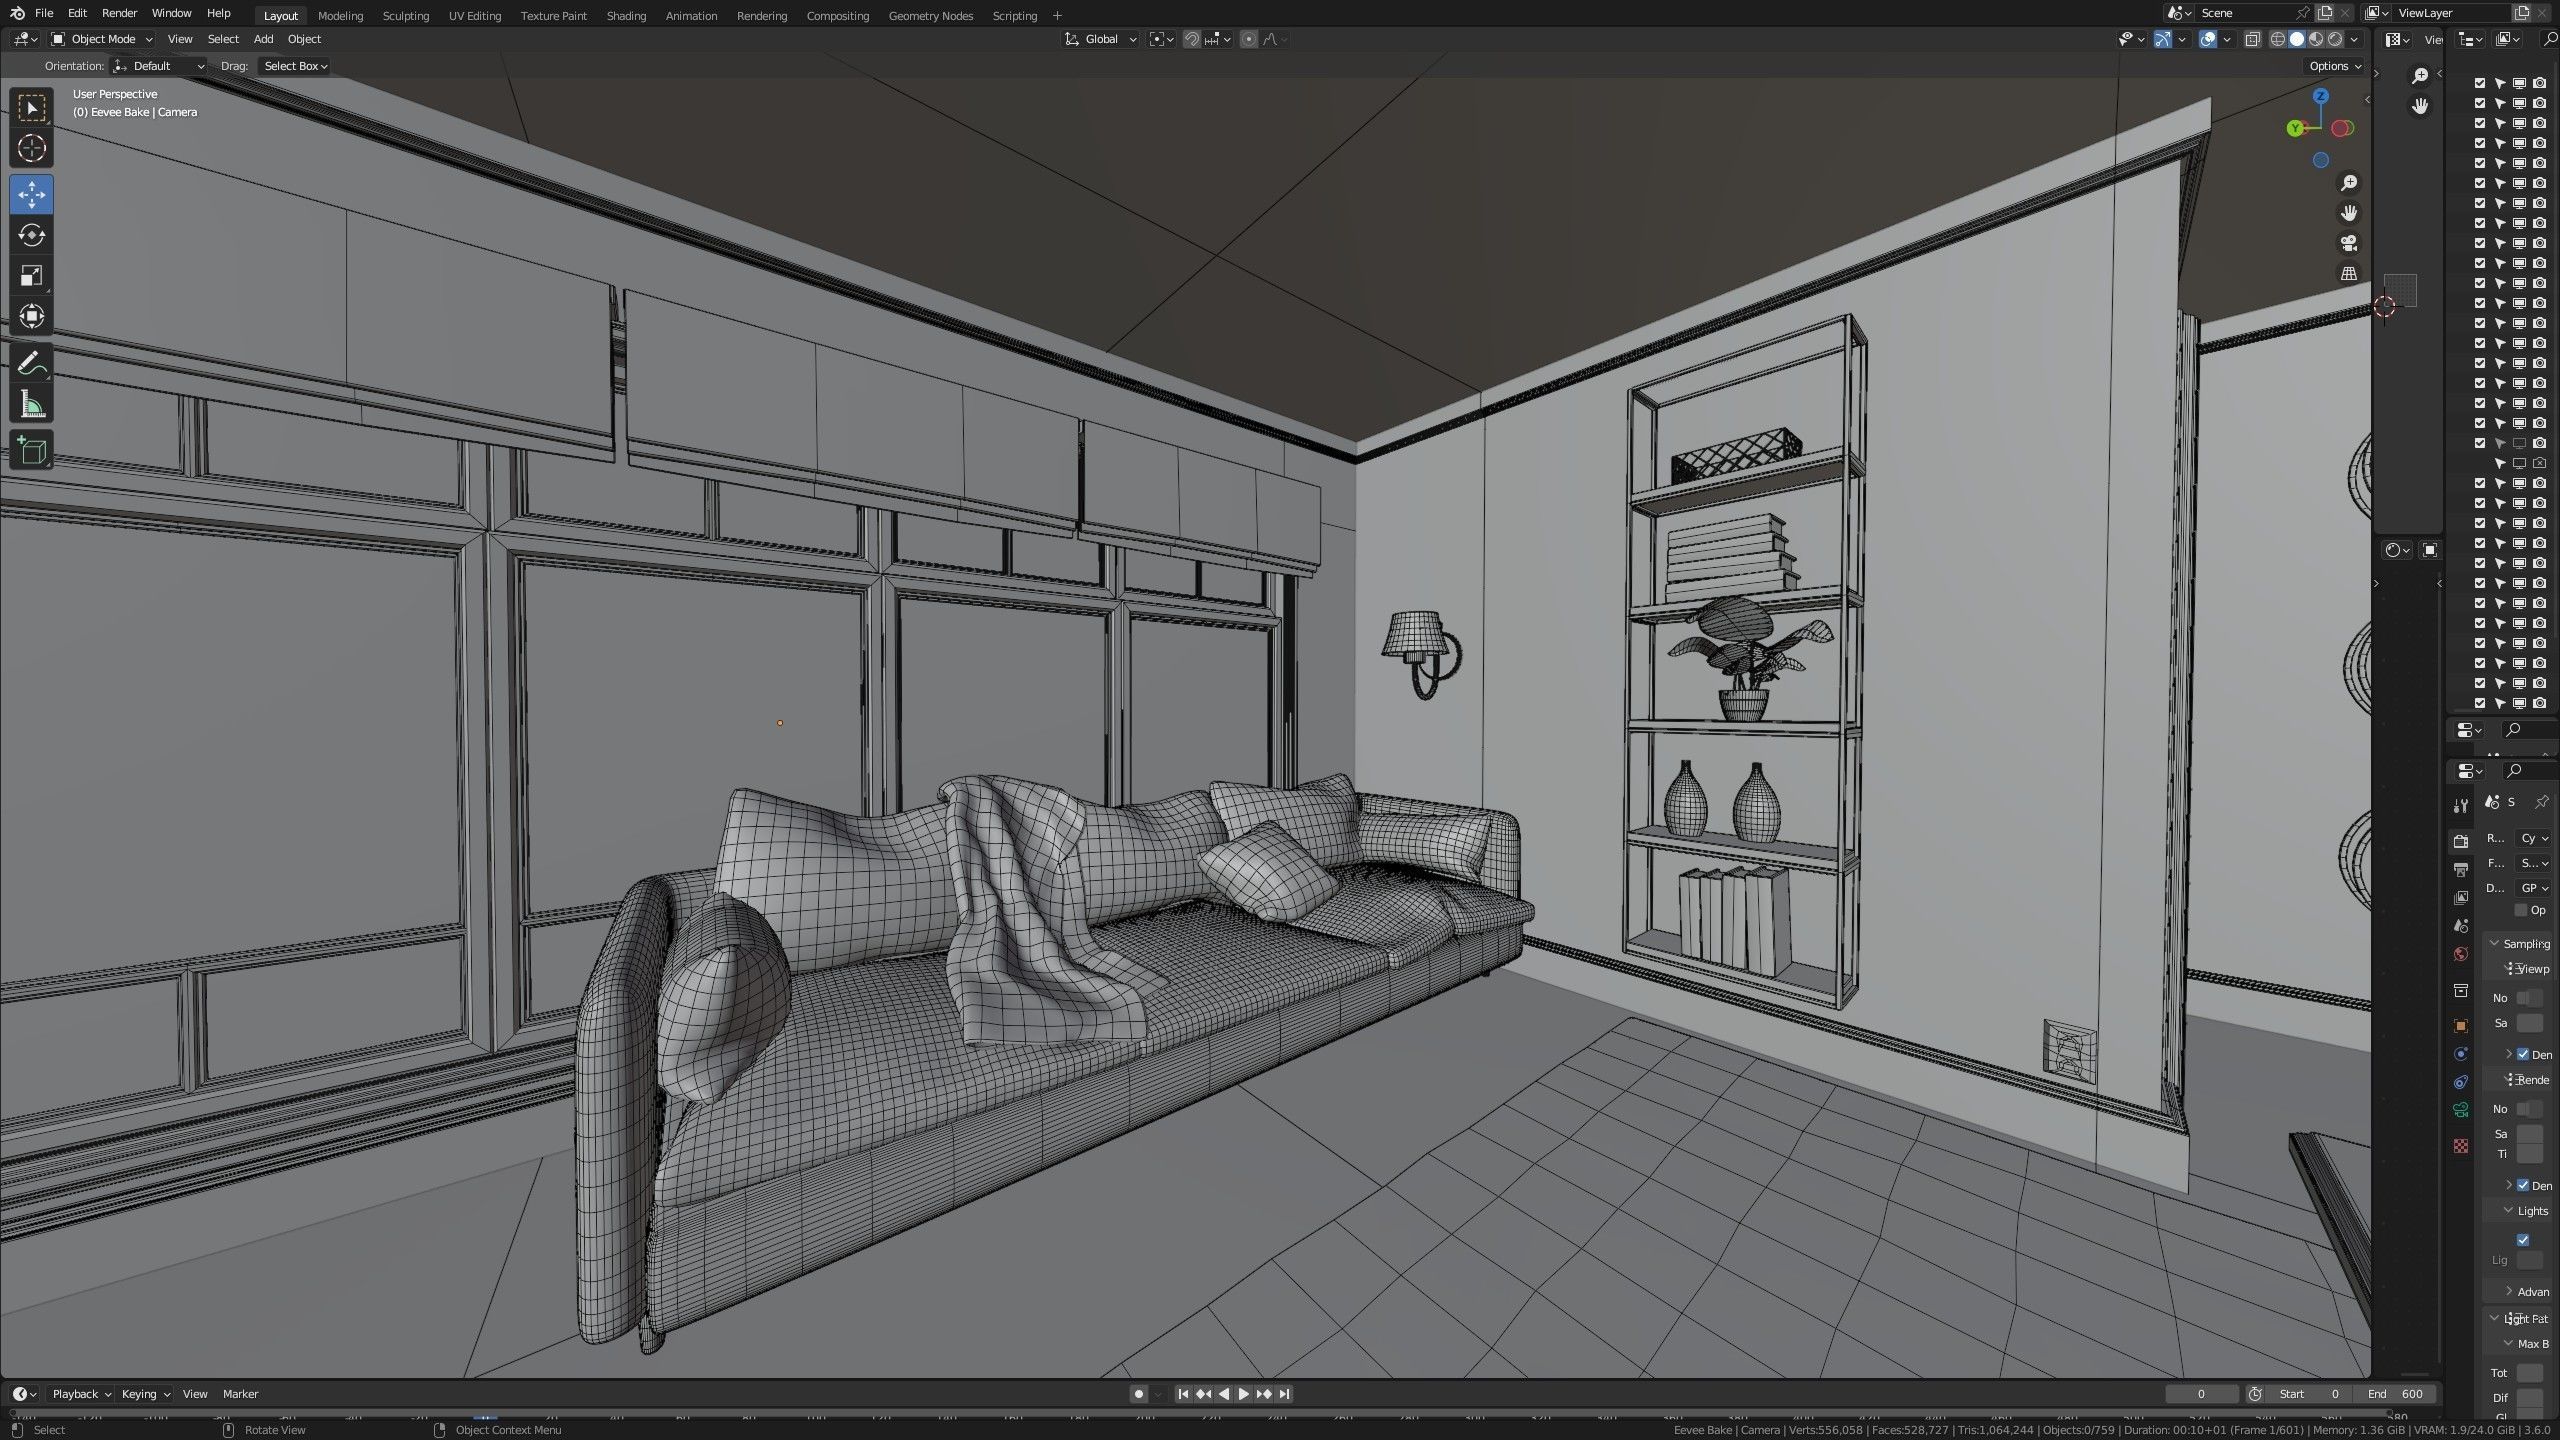Image resolution: width=2560 pixels, height=1440 pixels.
Task: Switch to solid viewport shading
Action: pos(2297,39)
